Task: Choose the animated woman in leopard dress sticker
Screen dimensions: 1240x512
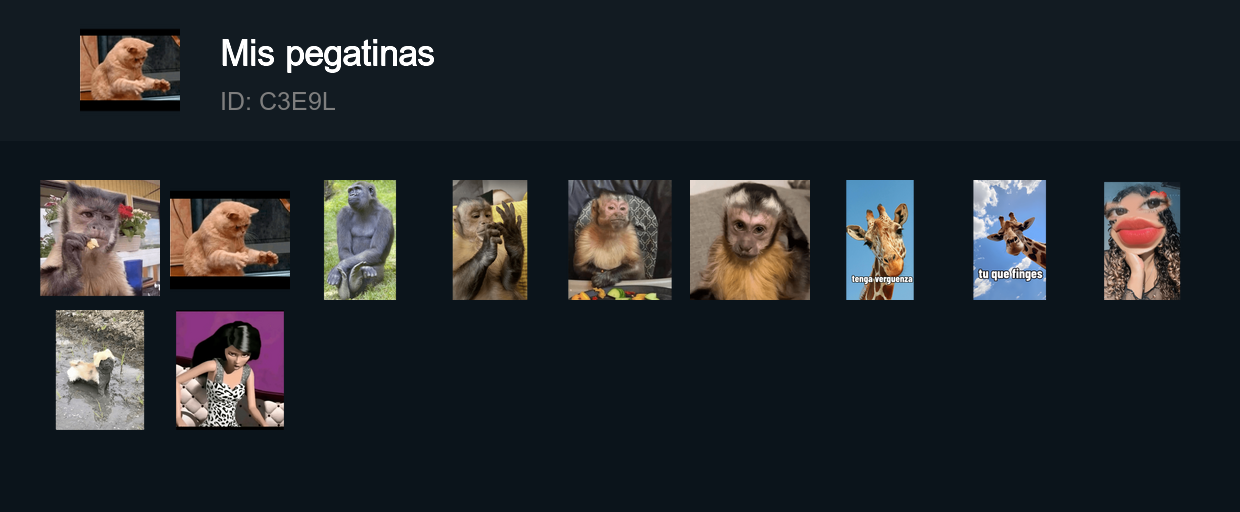Action: coord(230,370)
